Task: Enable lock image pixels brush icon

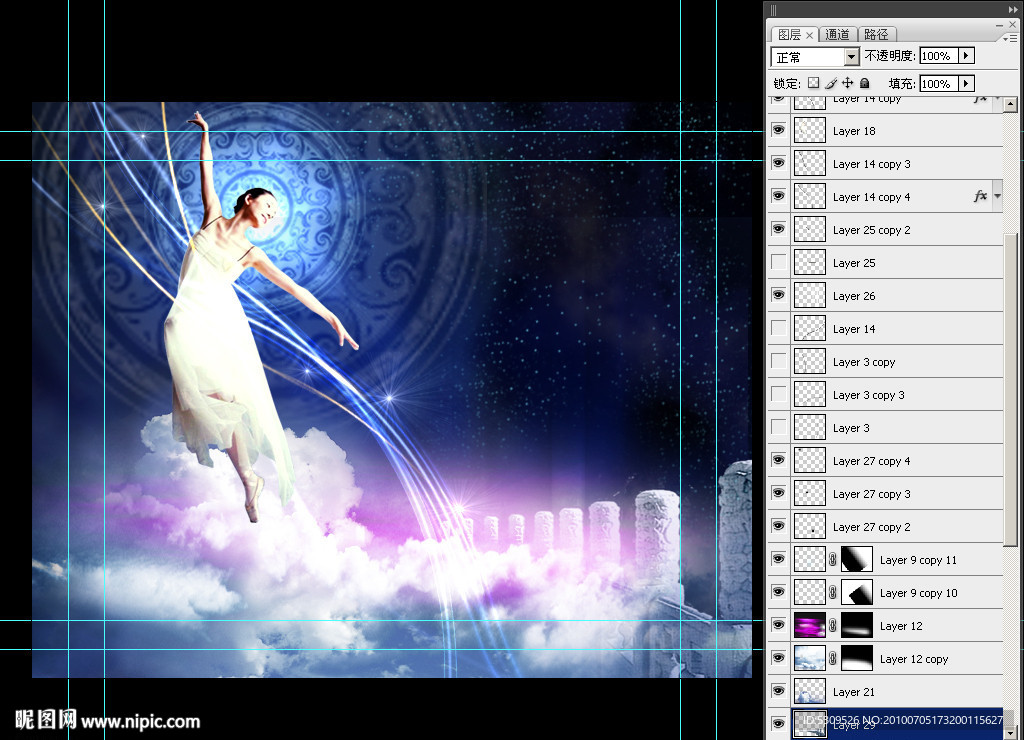Action: pos(831,83)
